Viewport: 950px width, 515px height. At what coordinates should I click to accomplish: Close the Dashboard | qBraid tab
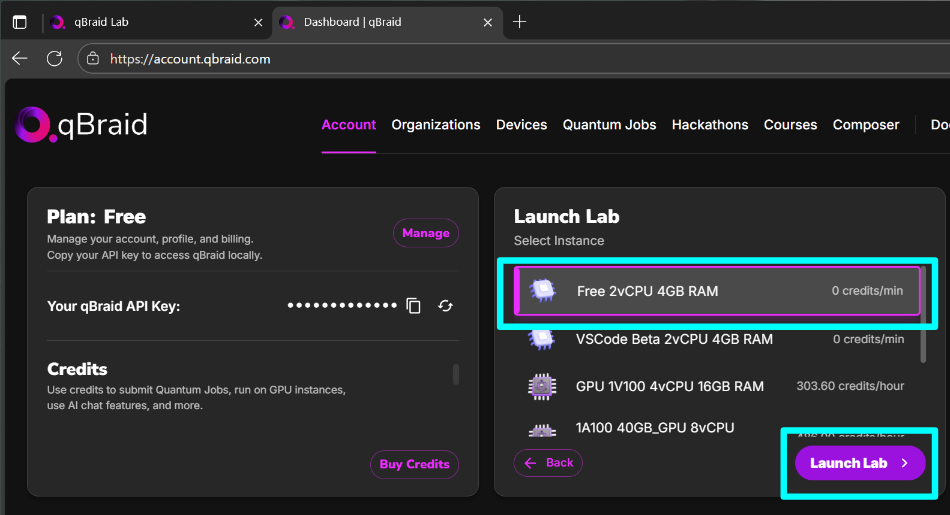488,22
